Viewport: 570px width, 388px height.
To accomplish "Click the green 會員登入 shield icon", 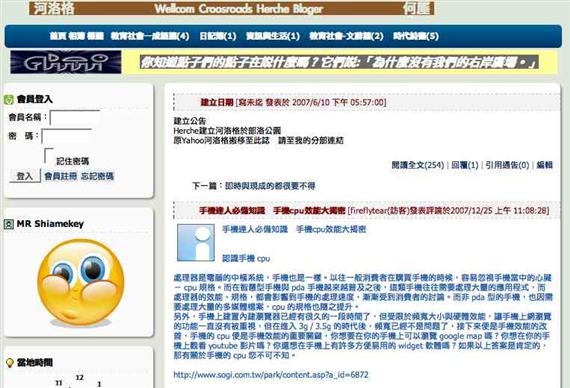I will 9,99.
